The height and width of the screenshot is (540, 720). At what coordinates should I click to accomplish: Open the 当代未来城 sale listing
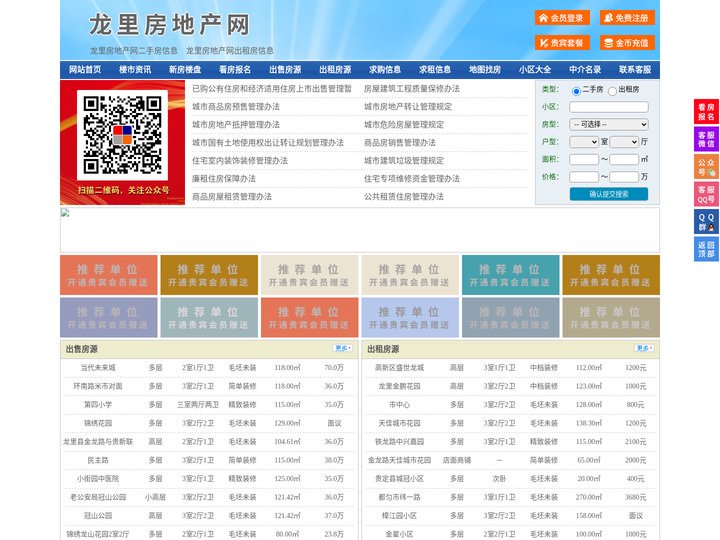98,368
